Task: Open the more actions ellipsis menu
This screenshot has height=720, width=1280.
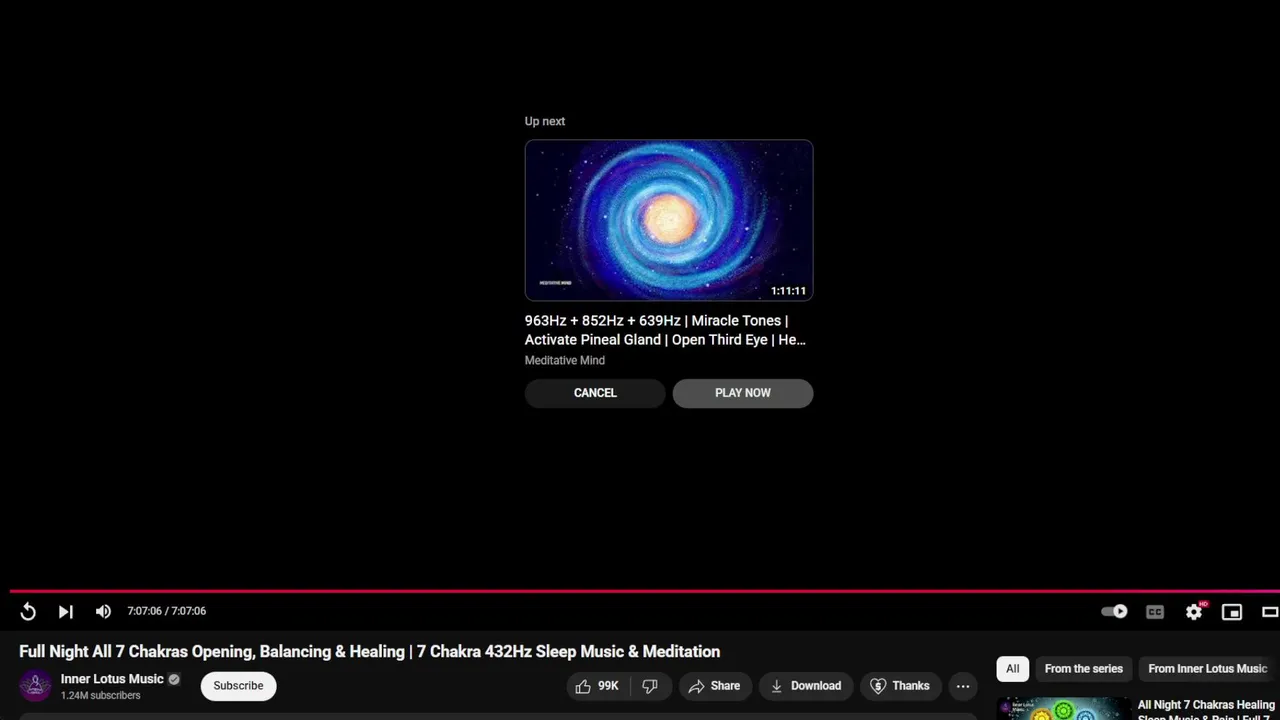Action: click(x=963, y=686)
